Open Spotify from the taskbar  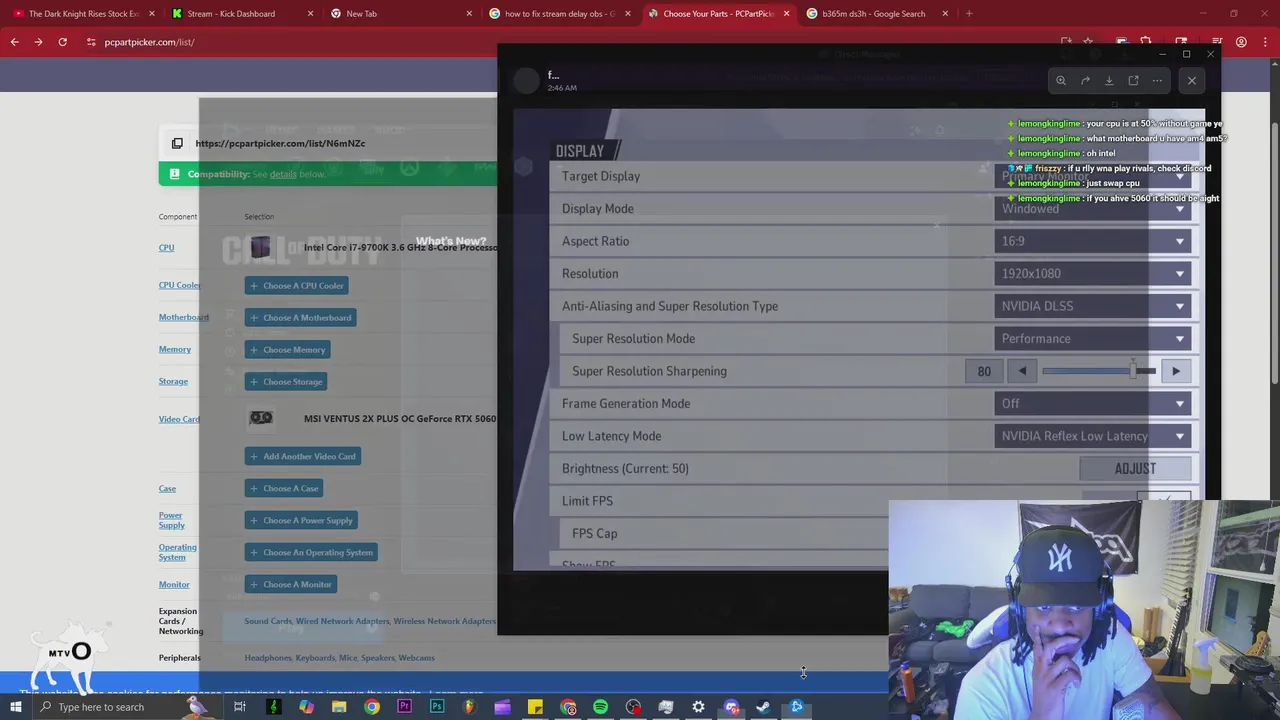tap(600, 707)
